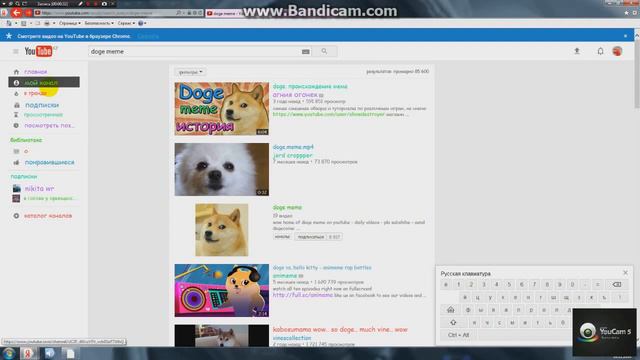Open the on-screen keyboard icon in search box
640x360 pixels.
tap(305, 51)
